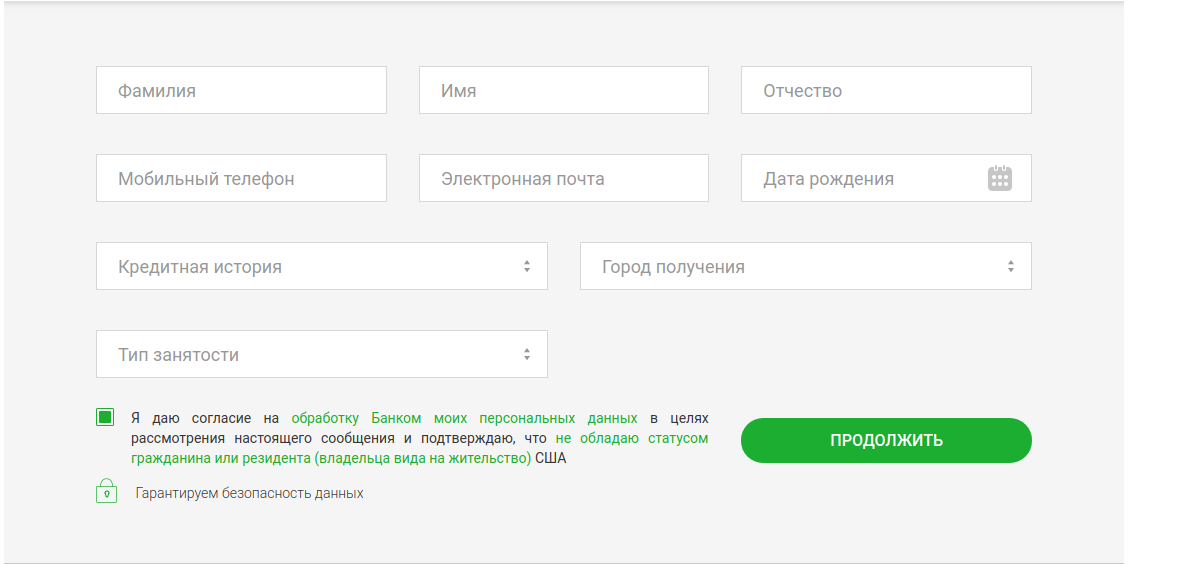Image resolution: width=1191 pixels, height=579 pixels.
Task: Click into the Имя text field
Action: pyautogui.click(x=563, y=91)
